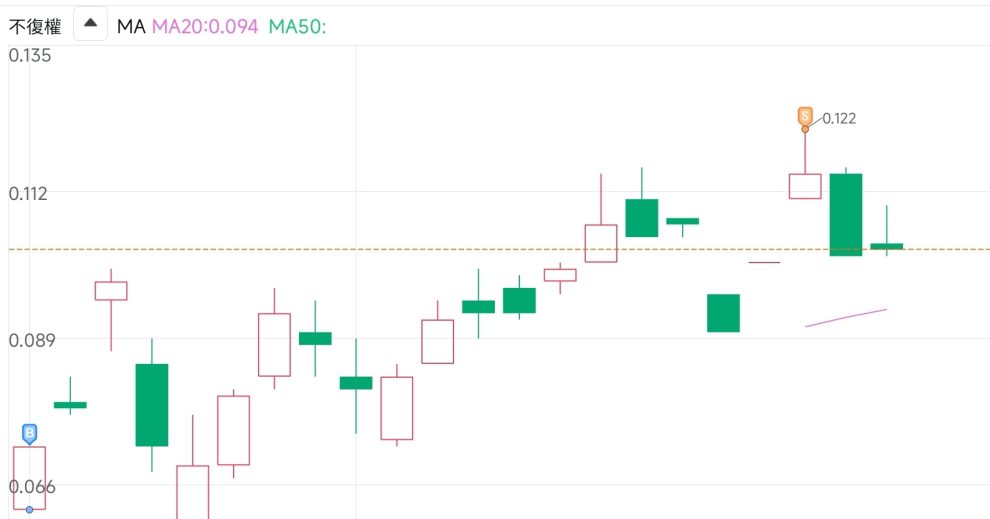990x519 pixels.
Task: Click the 0.122 high price label
Action: (x=839, y=118)
